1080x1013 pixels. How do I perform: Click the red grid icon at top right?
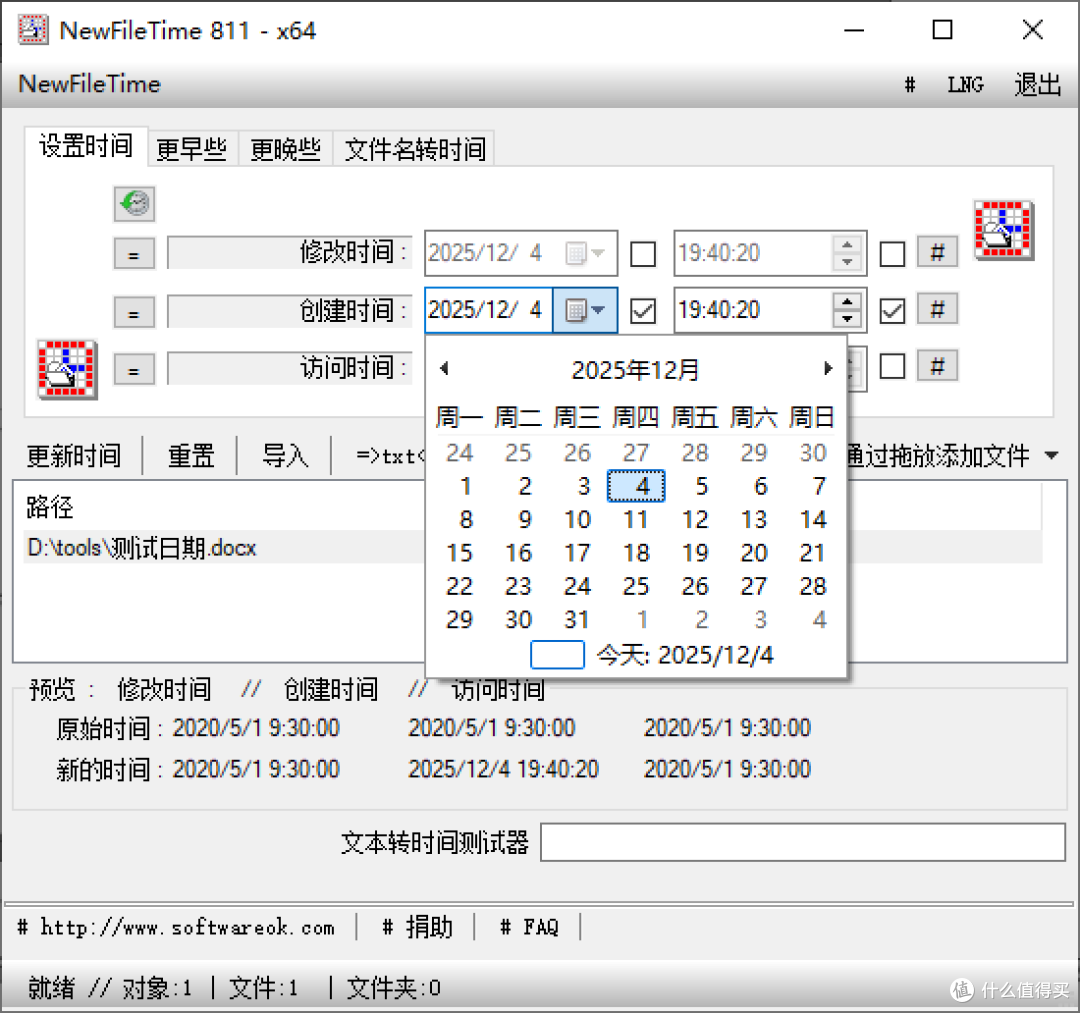[x=1004, y=230]
